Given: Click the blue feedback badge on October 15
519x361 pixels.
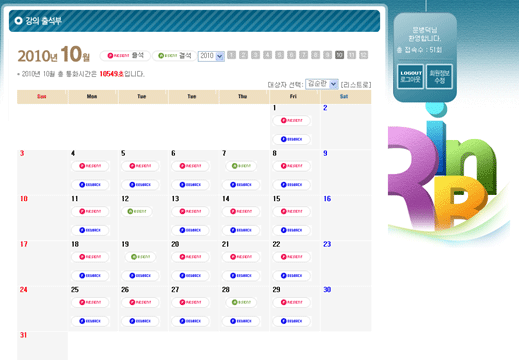Looking at the screenshot, I should [x=292, y=230].
